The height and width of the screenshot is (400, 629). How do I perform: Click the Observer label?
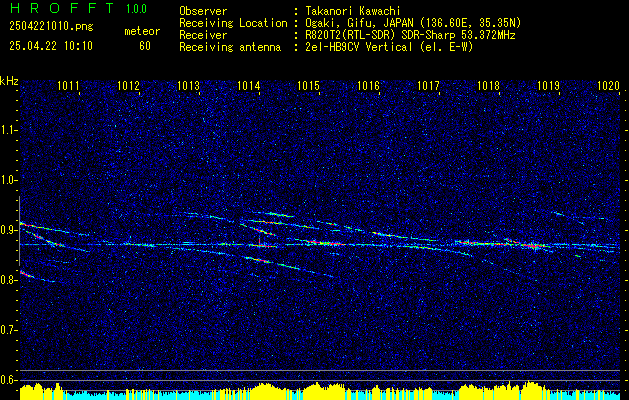pyautogui.click(x=203, y=11)
